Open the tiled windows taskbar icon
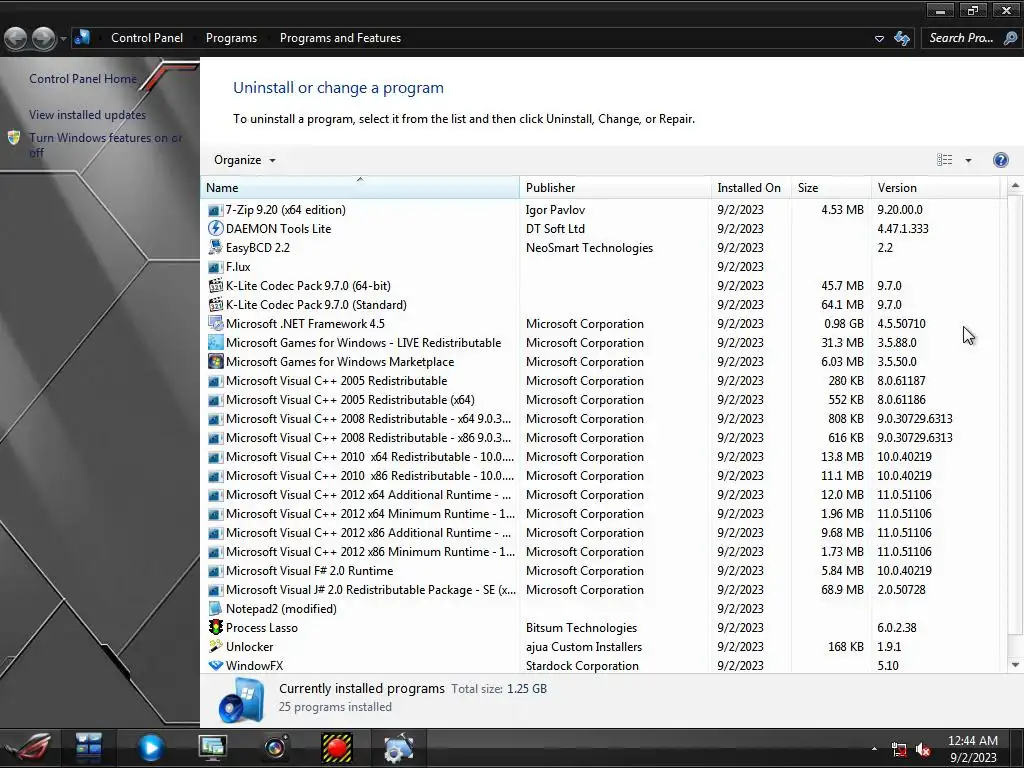Screen dimensions: 1024x768 88,748
